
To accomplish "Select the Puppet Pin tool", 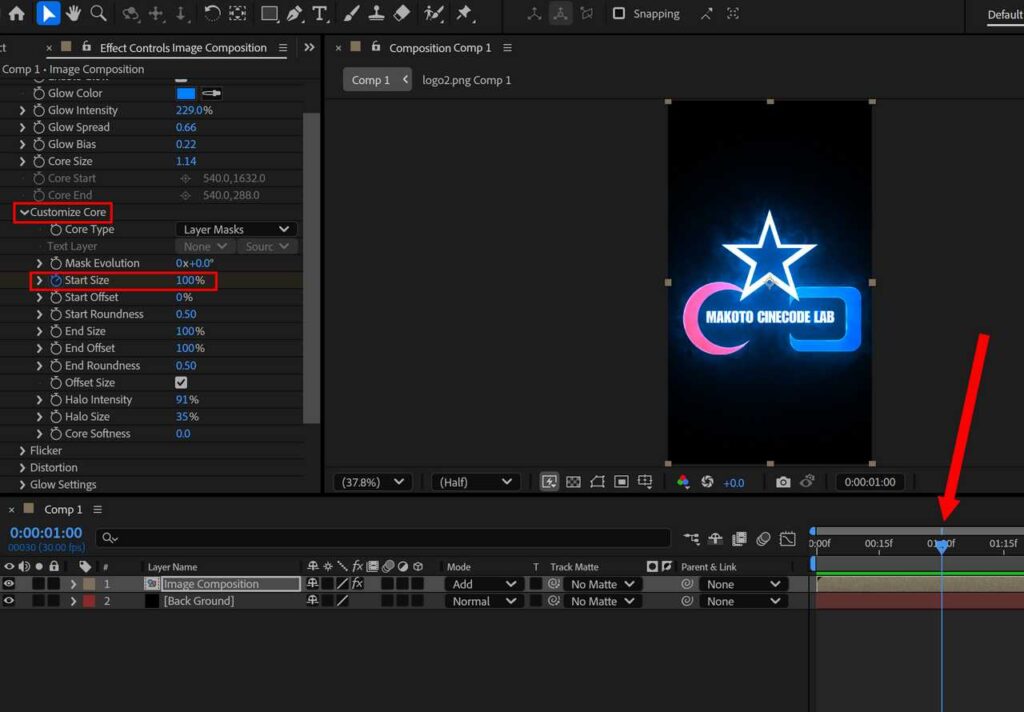I will (x=464, y=13).
